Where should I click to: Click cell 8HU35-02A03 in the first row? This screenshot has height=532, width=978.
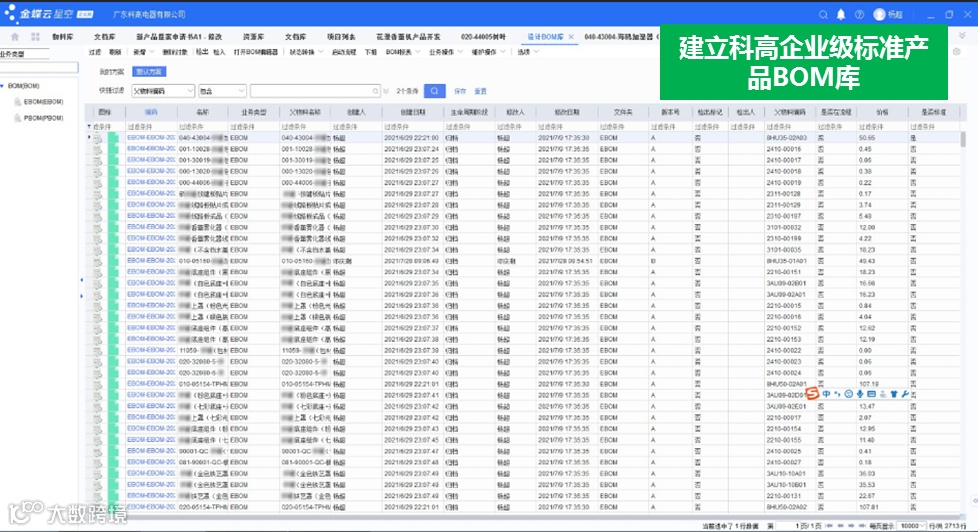click(787, 138)
